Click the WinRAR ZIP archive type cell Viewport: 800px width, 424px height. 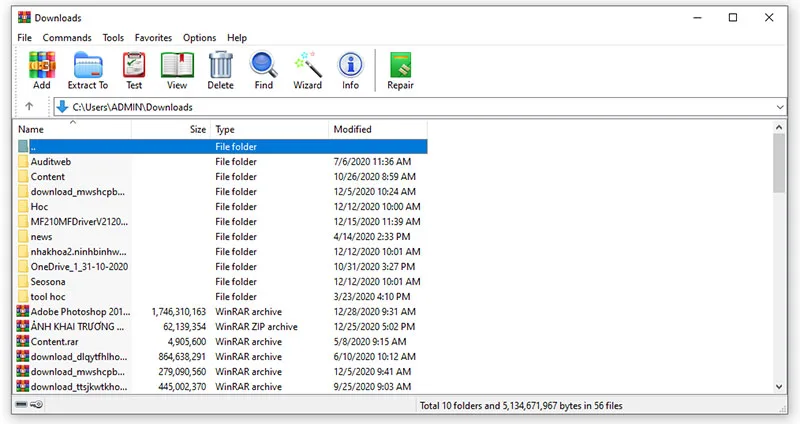256,327
